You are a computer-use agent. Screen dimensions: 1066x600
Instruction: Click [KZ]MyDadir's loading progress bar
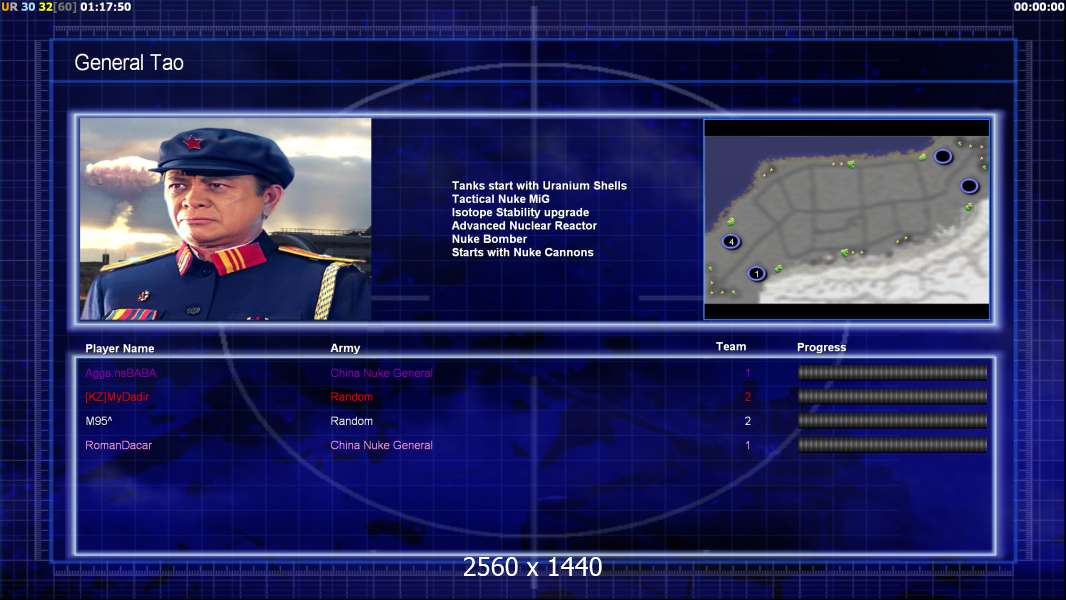(893, 396)
